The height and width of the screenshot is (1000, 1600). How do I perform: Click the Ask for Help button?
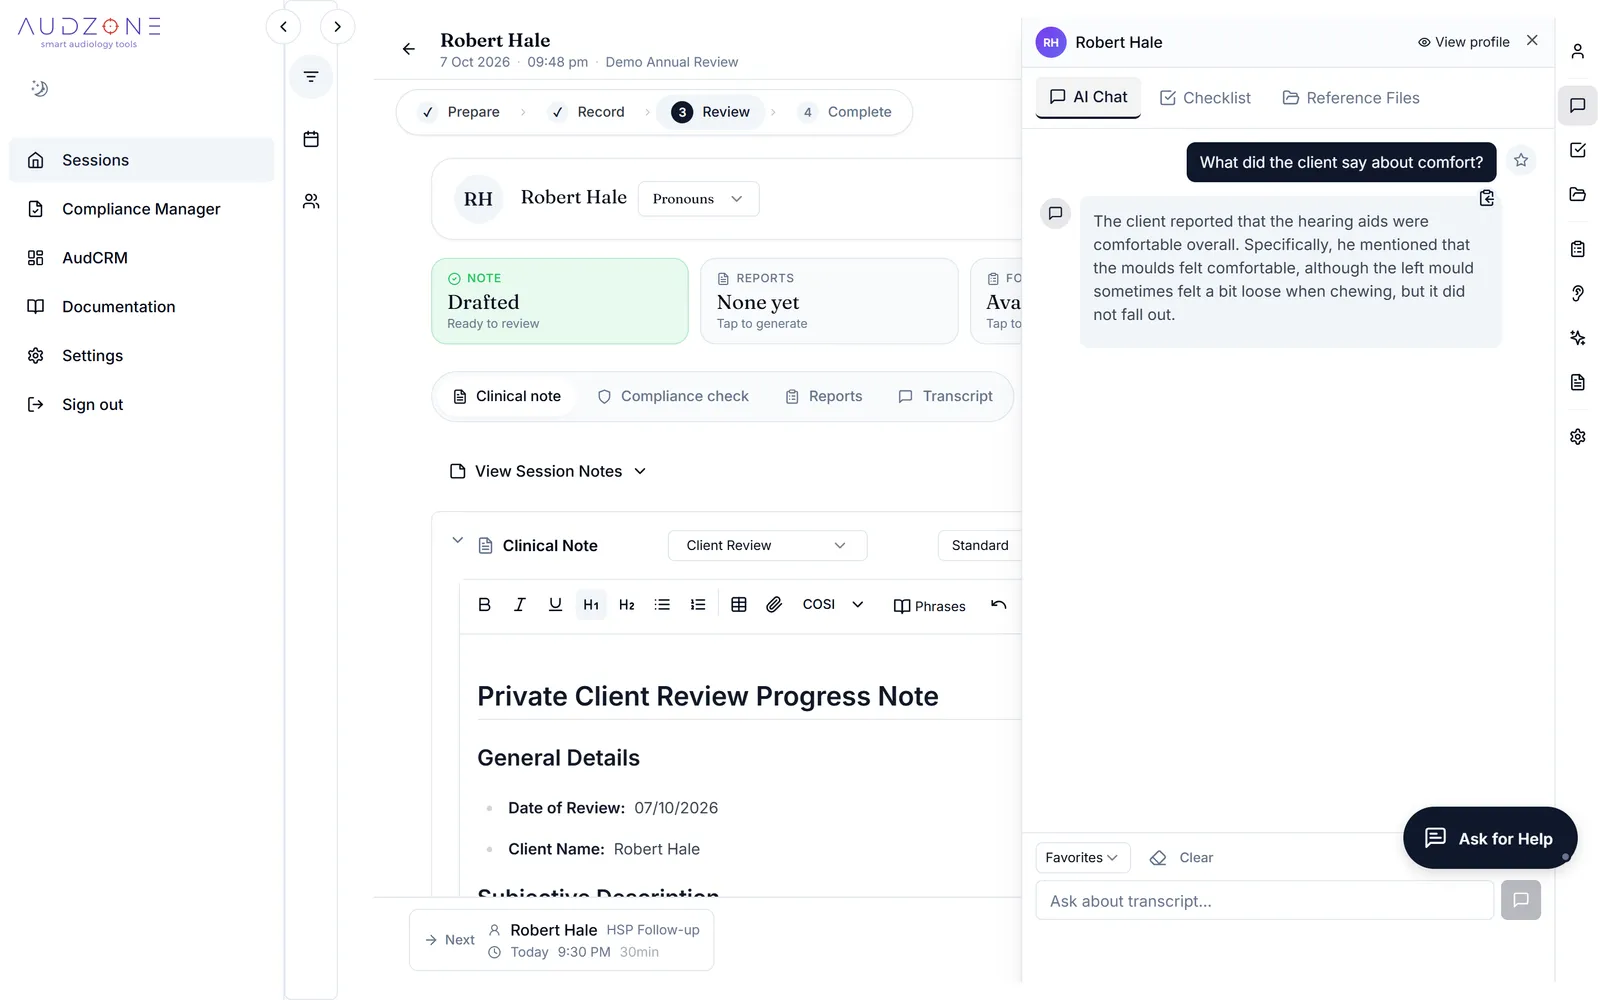pyautogui.click(x=1490, y=838)
